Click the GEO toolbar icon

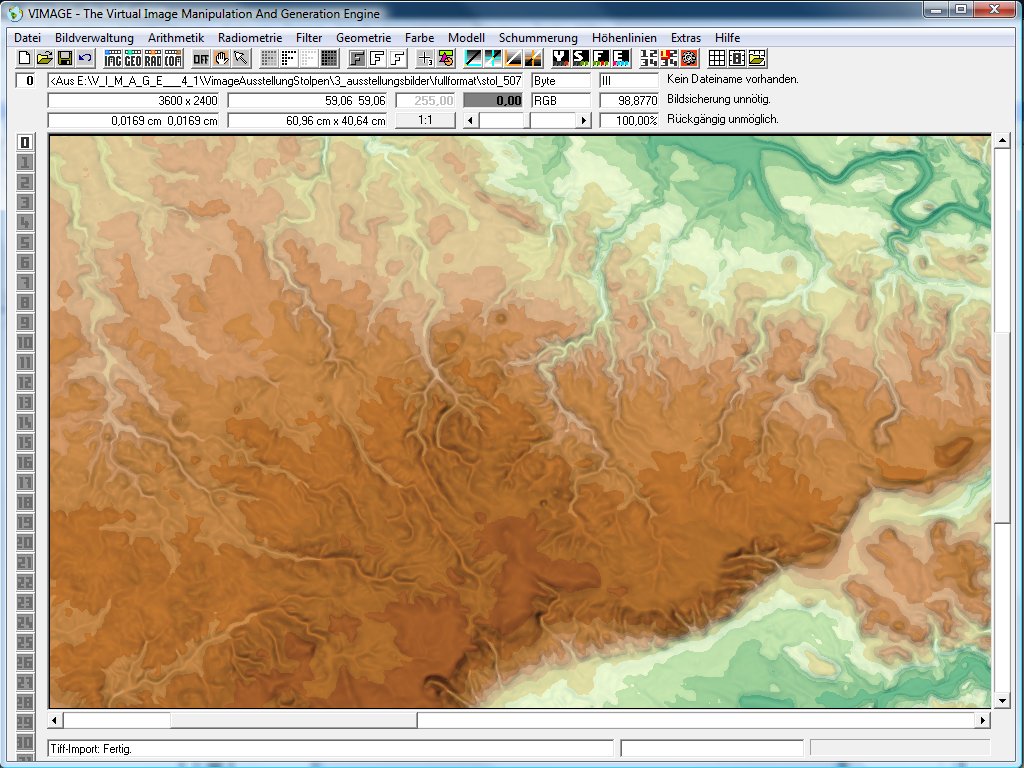pyautogui.click(x=133, y=58)
